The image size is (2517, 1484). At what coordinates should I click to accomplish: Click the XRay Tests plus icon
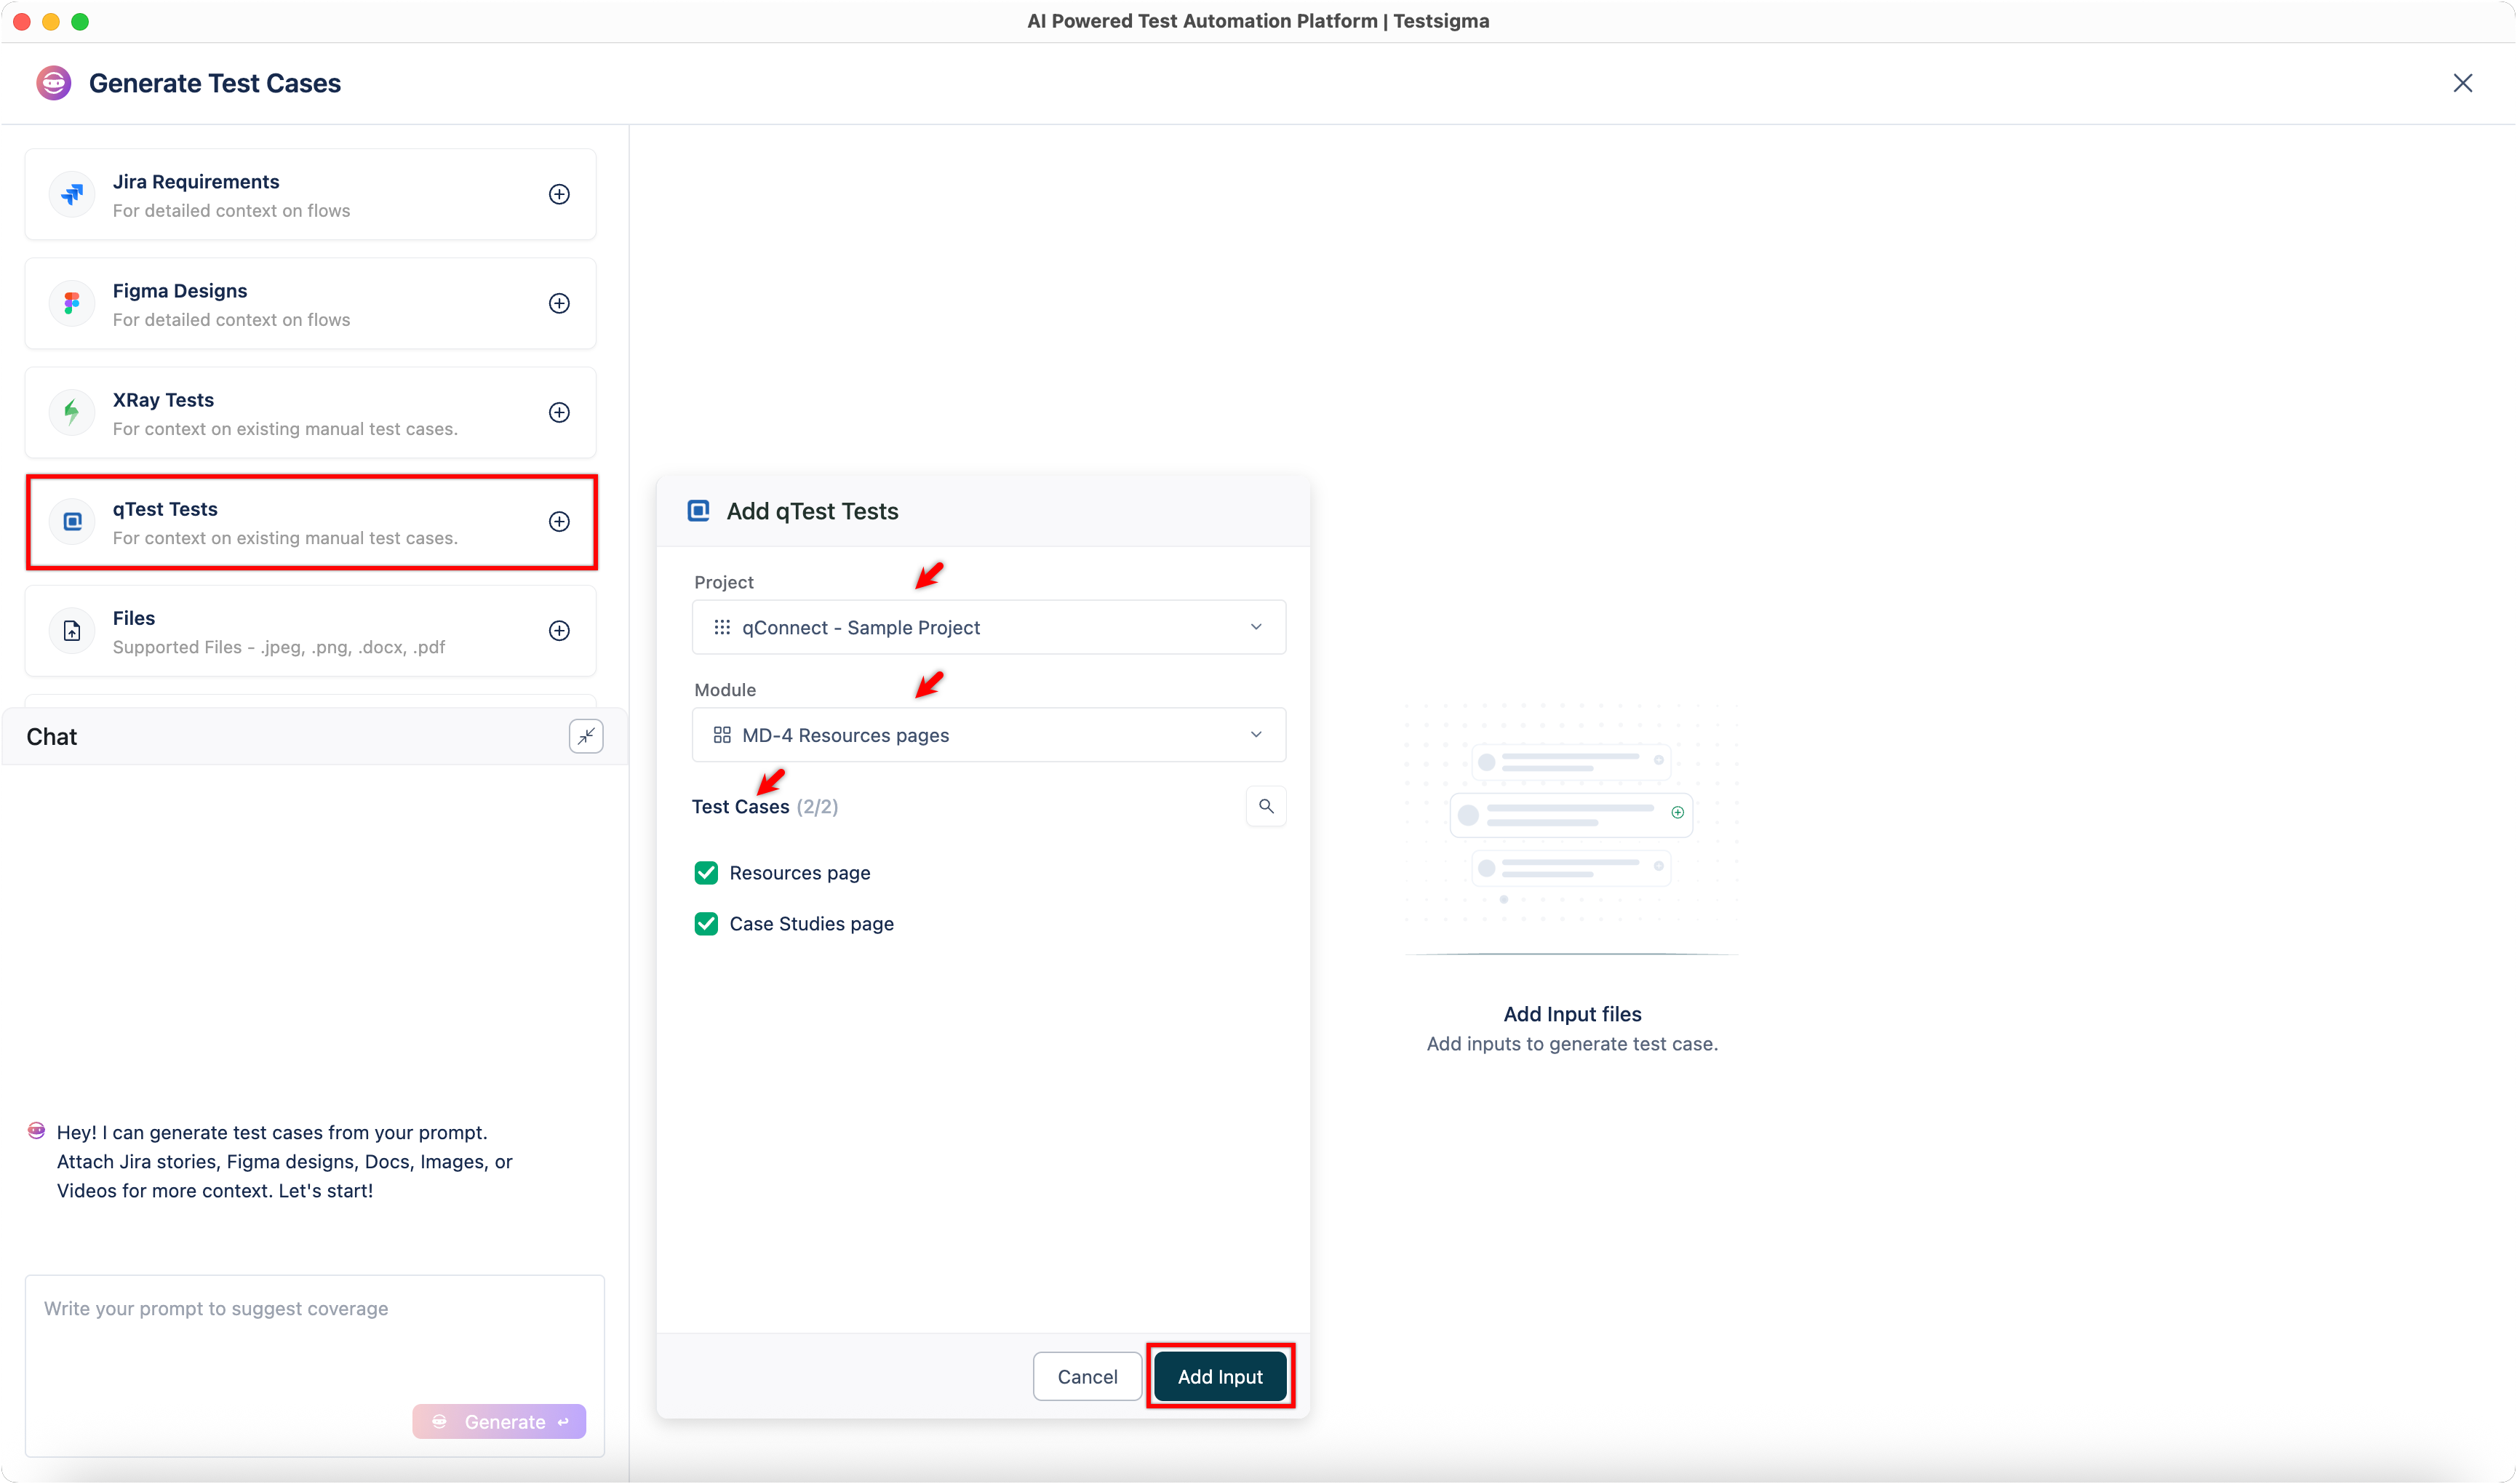point(559,412)
